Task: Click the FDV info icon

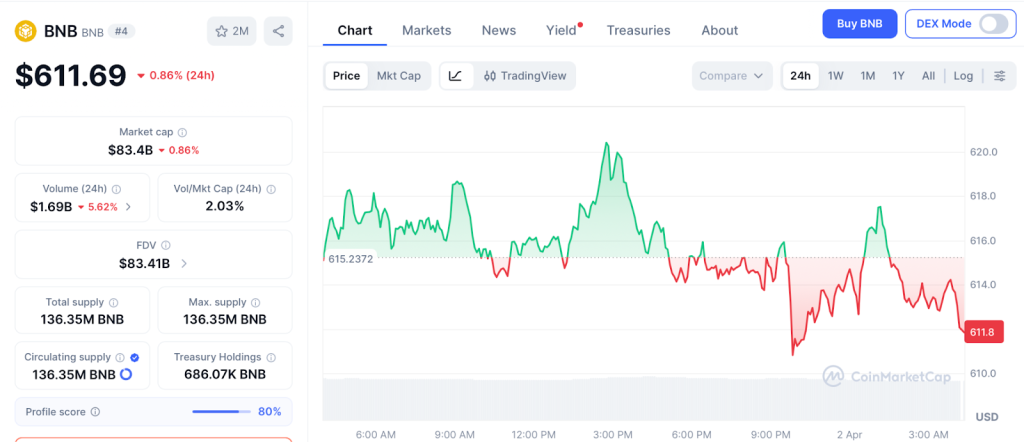Action: [166, 245]
